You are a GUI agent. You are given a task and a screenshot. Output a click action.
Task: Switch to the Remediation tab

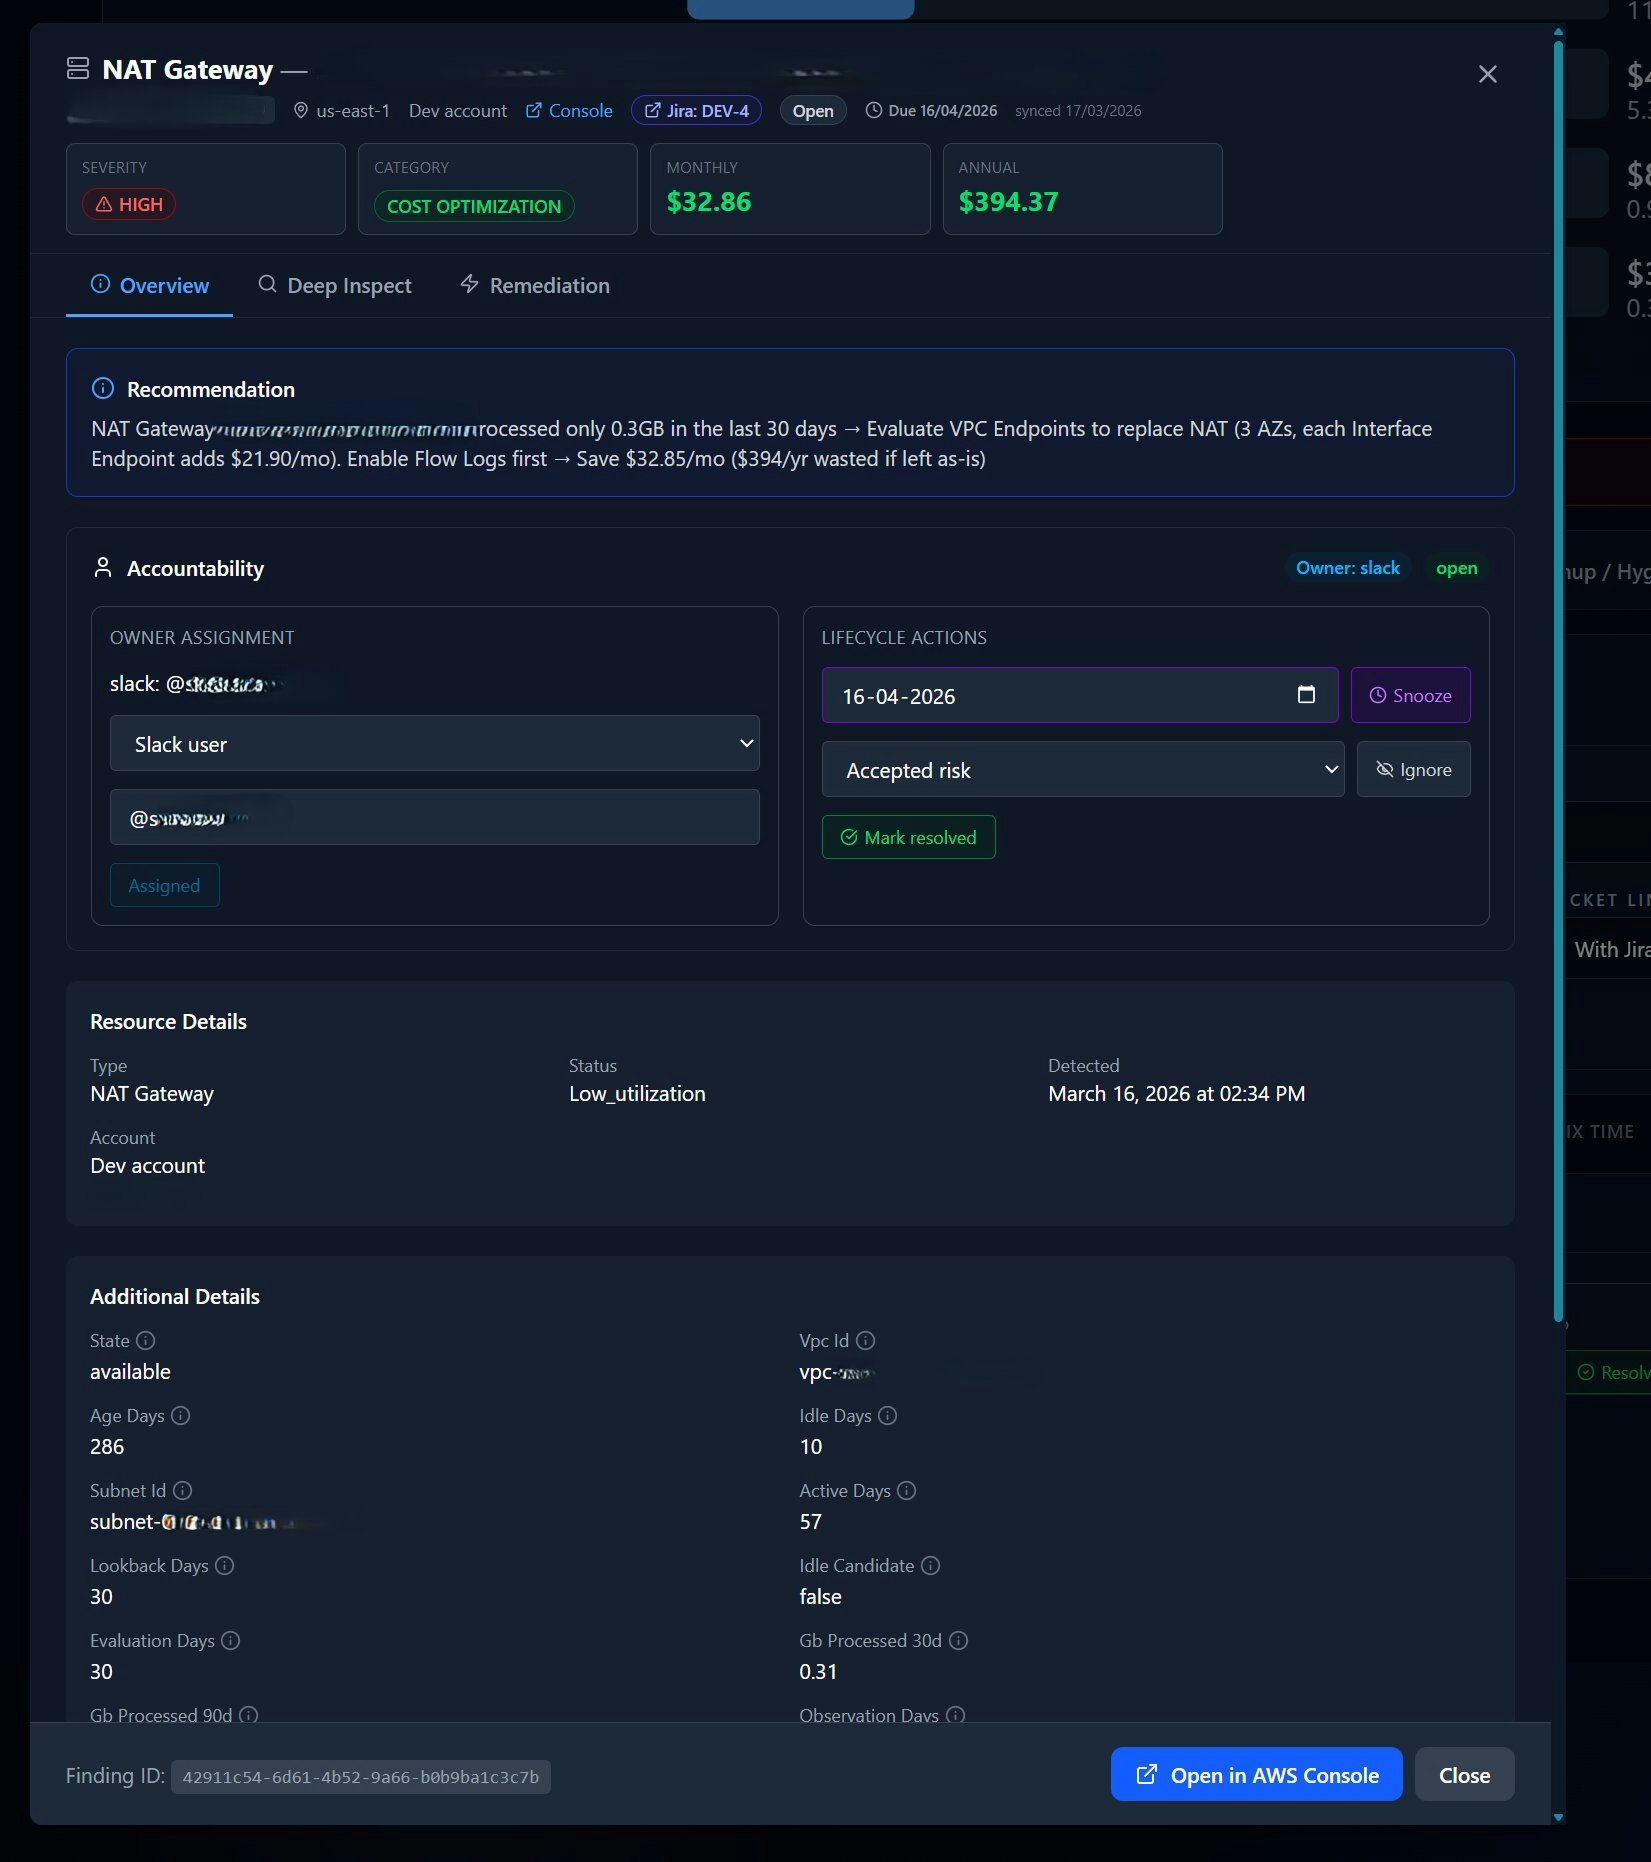[x=534, y=286]
